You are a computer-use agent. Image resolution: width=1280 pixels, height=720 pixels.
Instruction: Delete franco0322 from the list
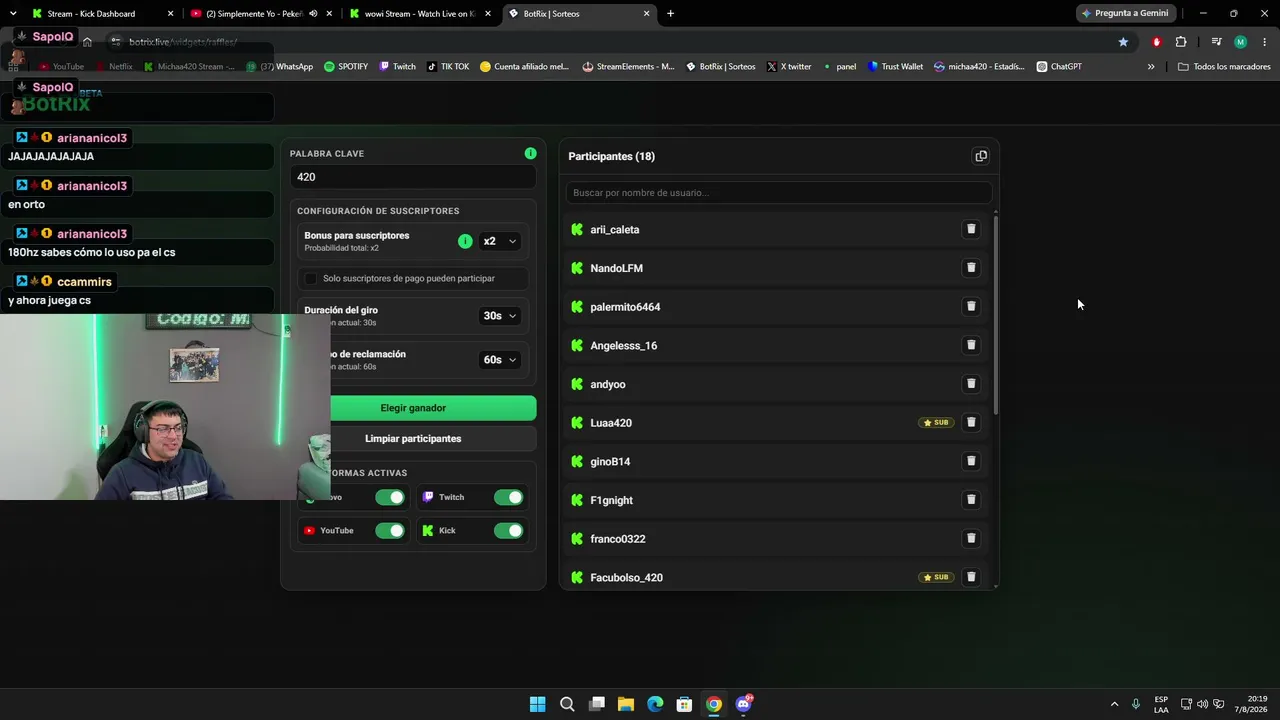pos(971,539)
